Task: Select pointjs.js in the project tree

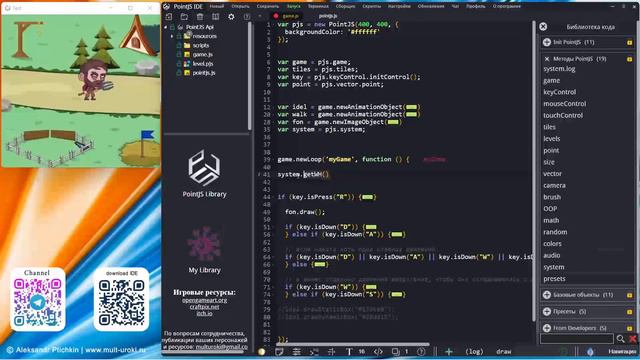Action: click(204, 73)
